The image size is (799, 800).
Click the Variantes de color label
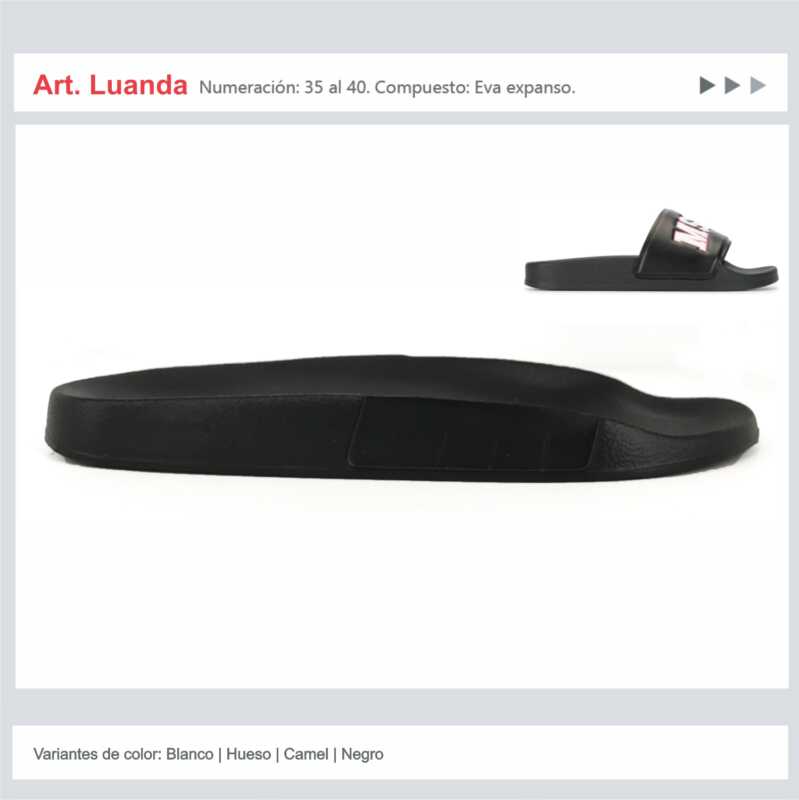[98, 754]
